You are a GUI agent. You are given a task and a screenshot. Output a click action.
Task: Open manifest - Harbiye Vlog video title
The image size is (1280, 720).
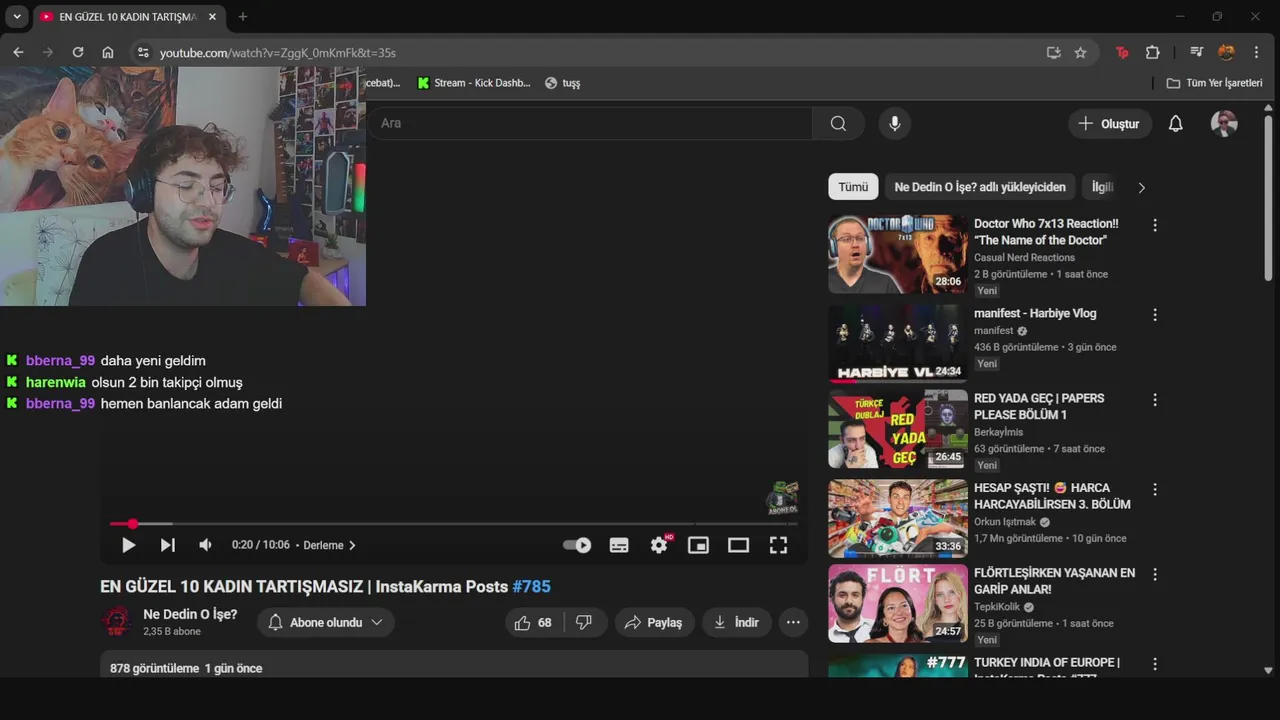click(1035, 313)
